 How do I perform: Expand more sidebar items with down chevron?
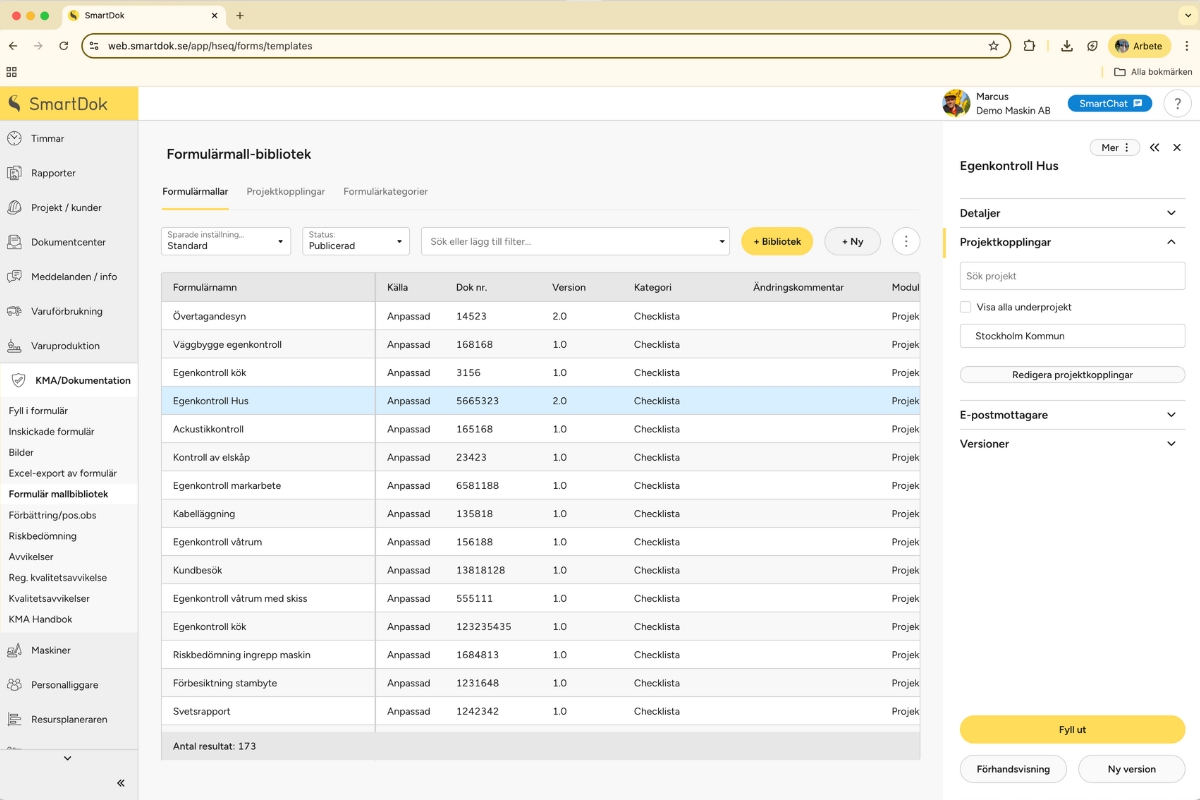pyautogui.click(x=68, y=759)
